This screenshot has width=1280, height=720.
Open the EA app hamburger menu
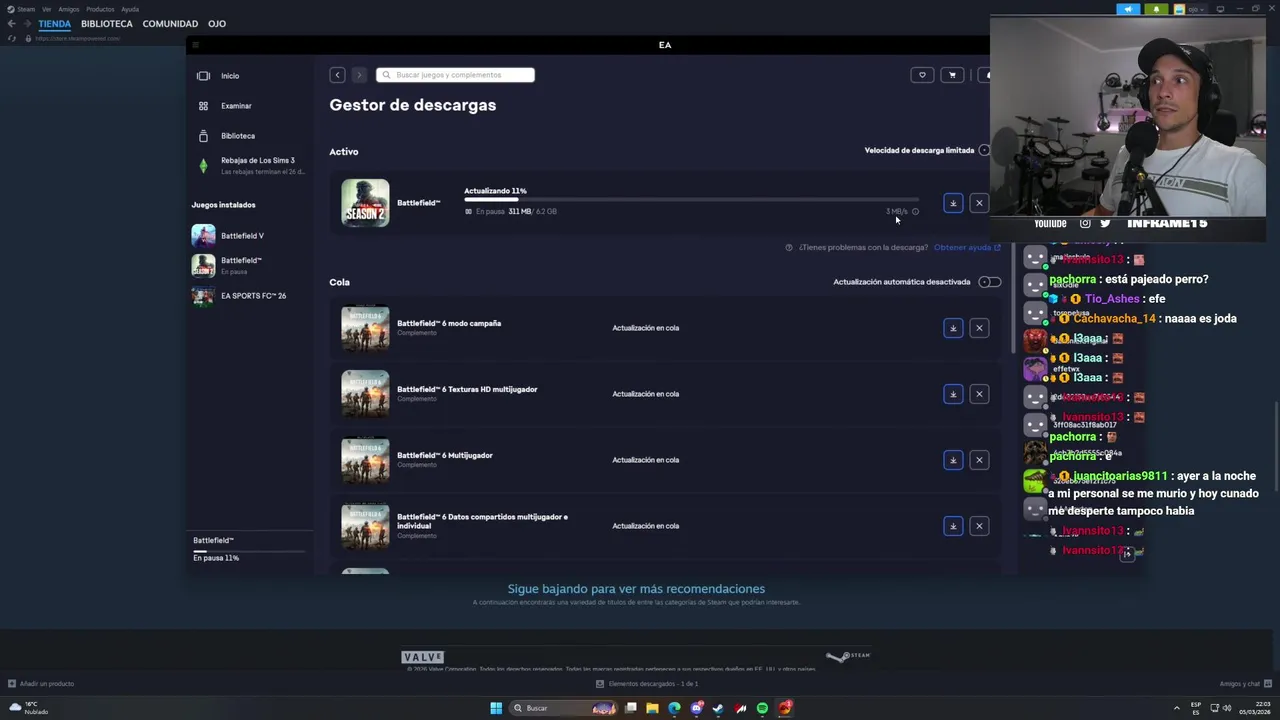point(196,45)
